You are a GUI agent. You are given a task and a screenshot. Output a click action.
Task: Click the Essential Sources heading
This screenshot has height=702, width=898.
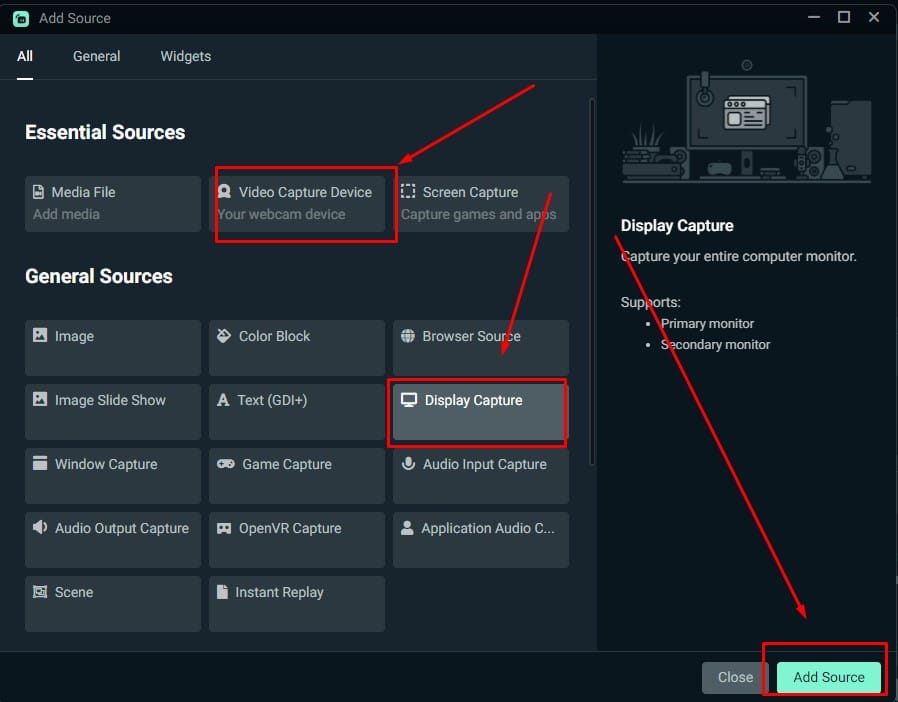tap(105, 132)
